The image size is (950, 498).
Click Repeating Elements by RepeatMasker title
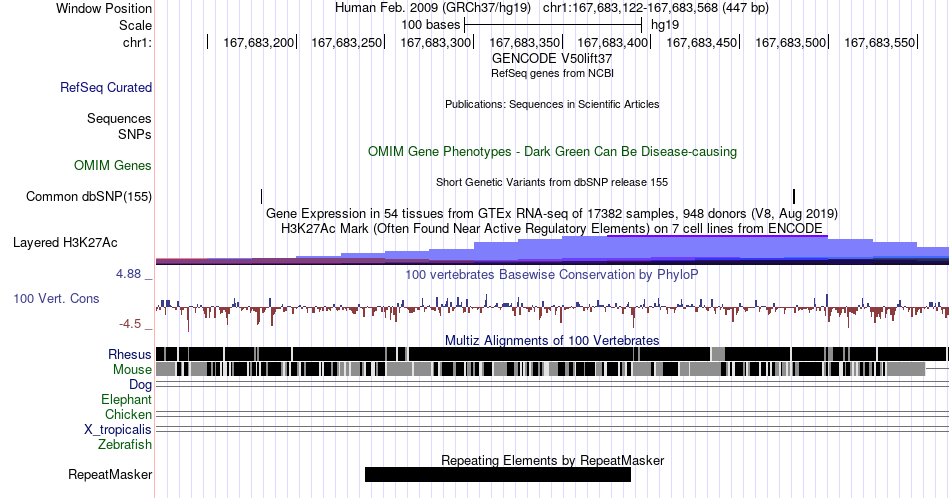(552, 460)
